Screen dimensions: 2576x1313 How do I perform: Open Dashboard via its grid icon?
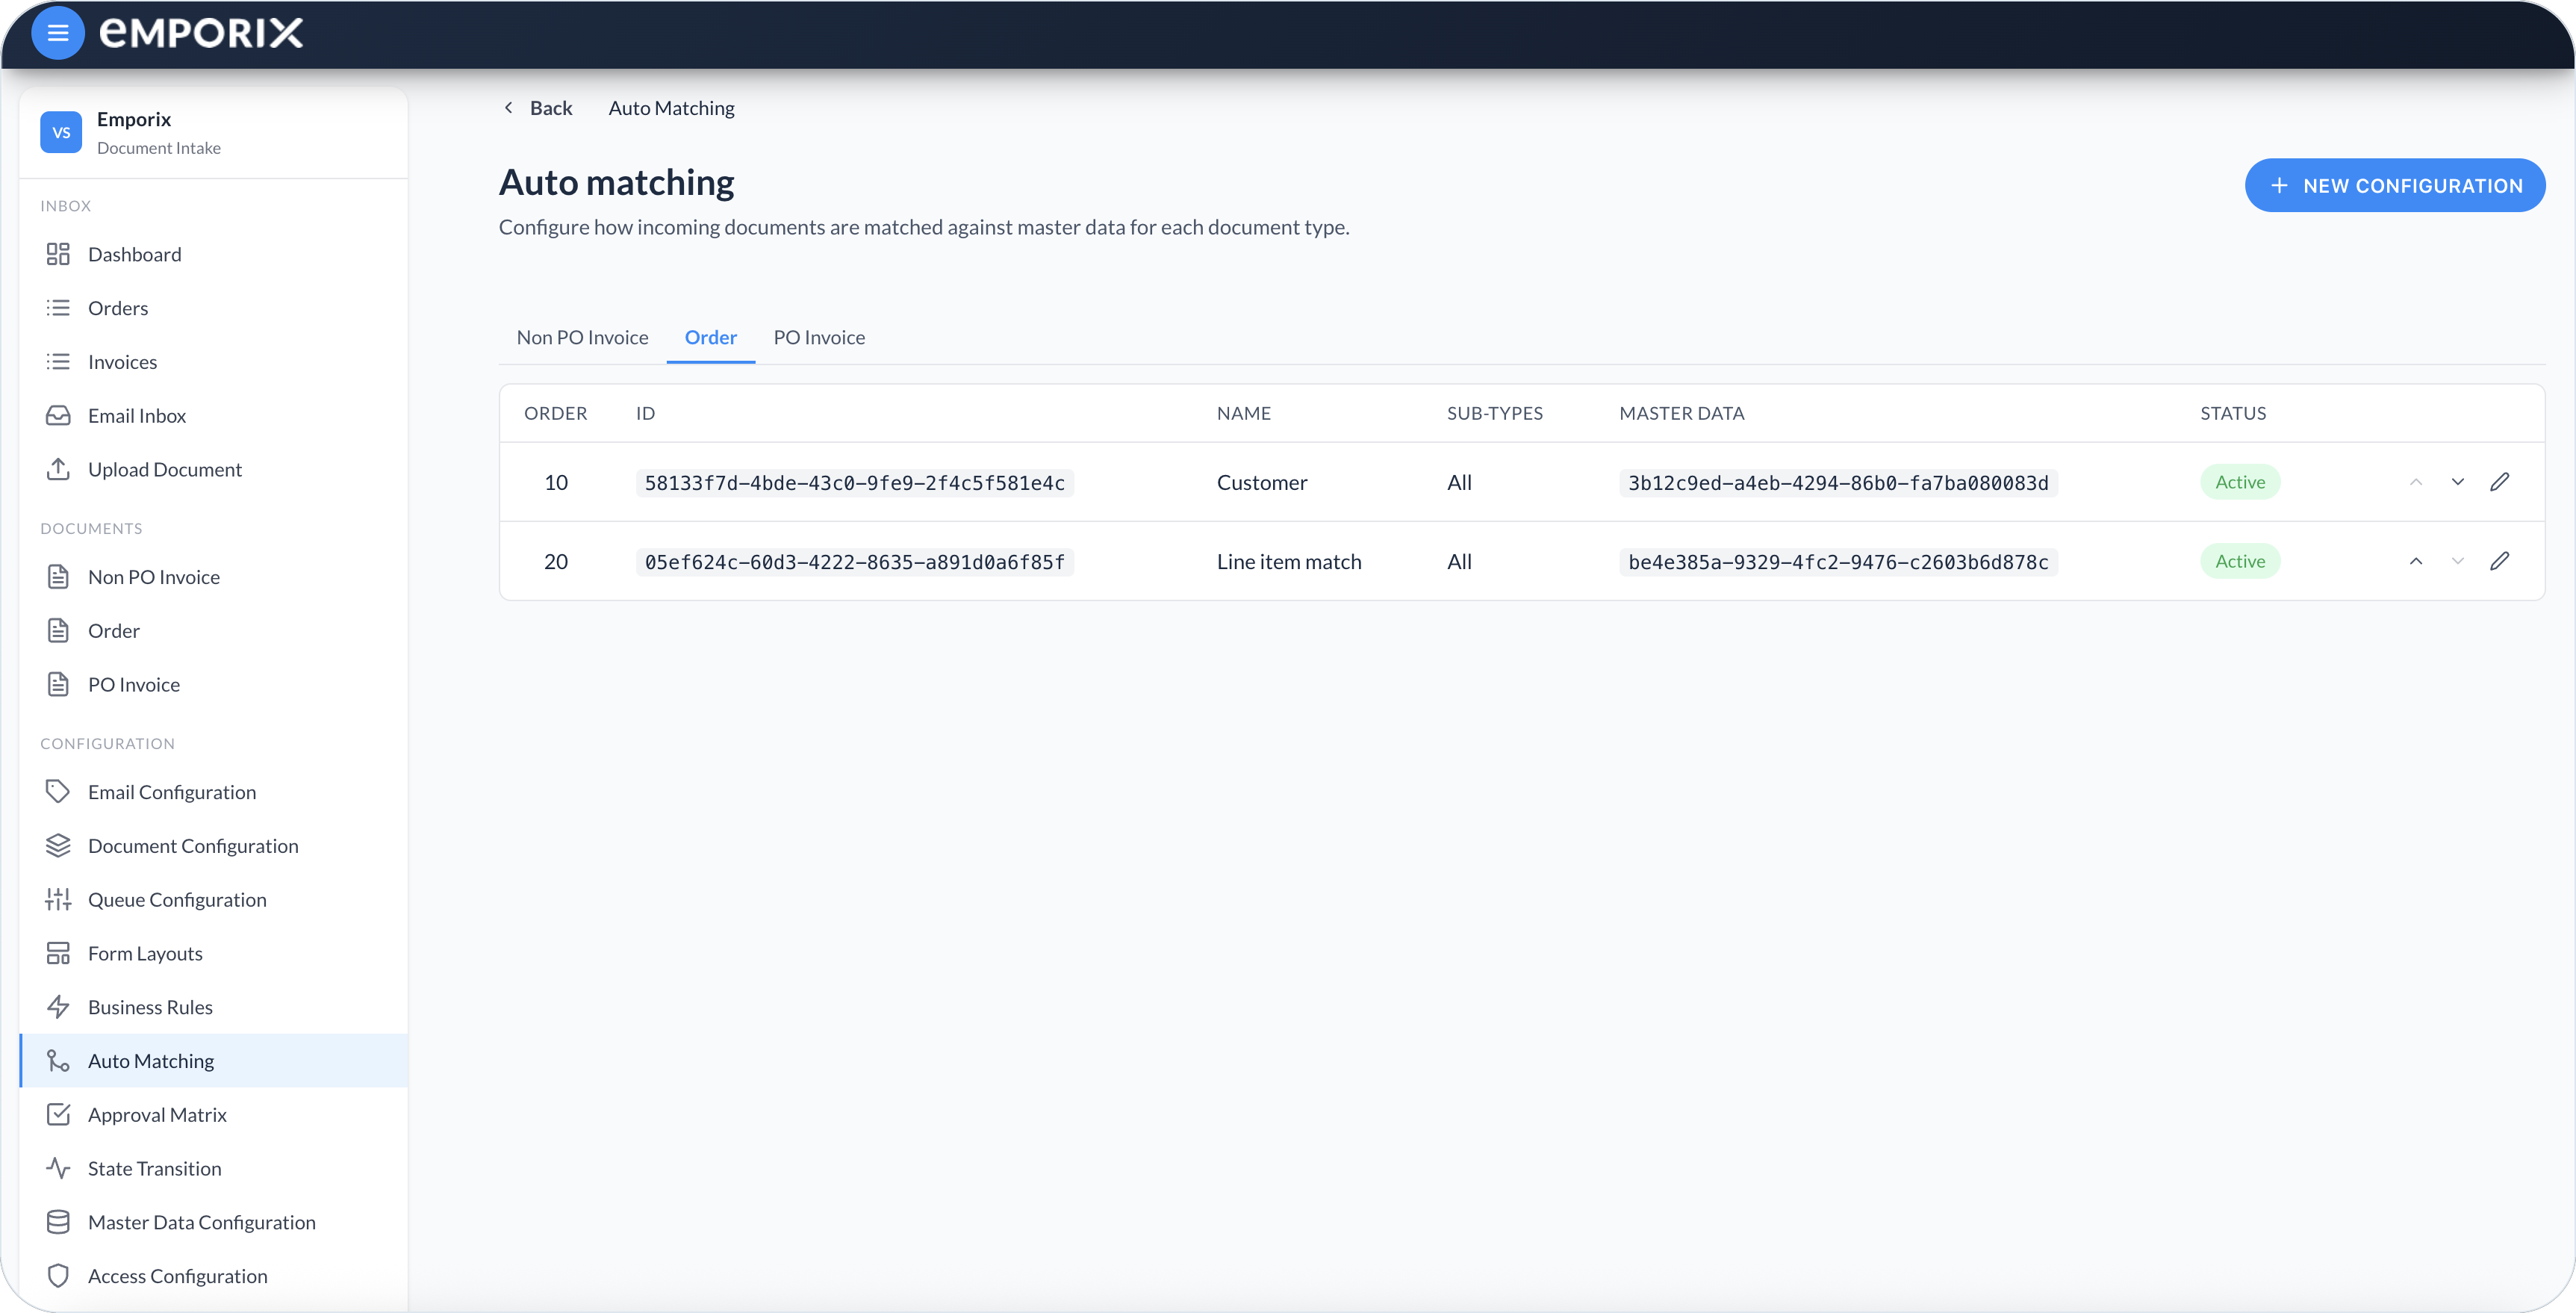58,254
